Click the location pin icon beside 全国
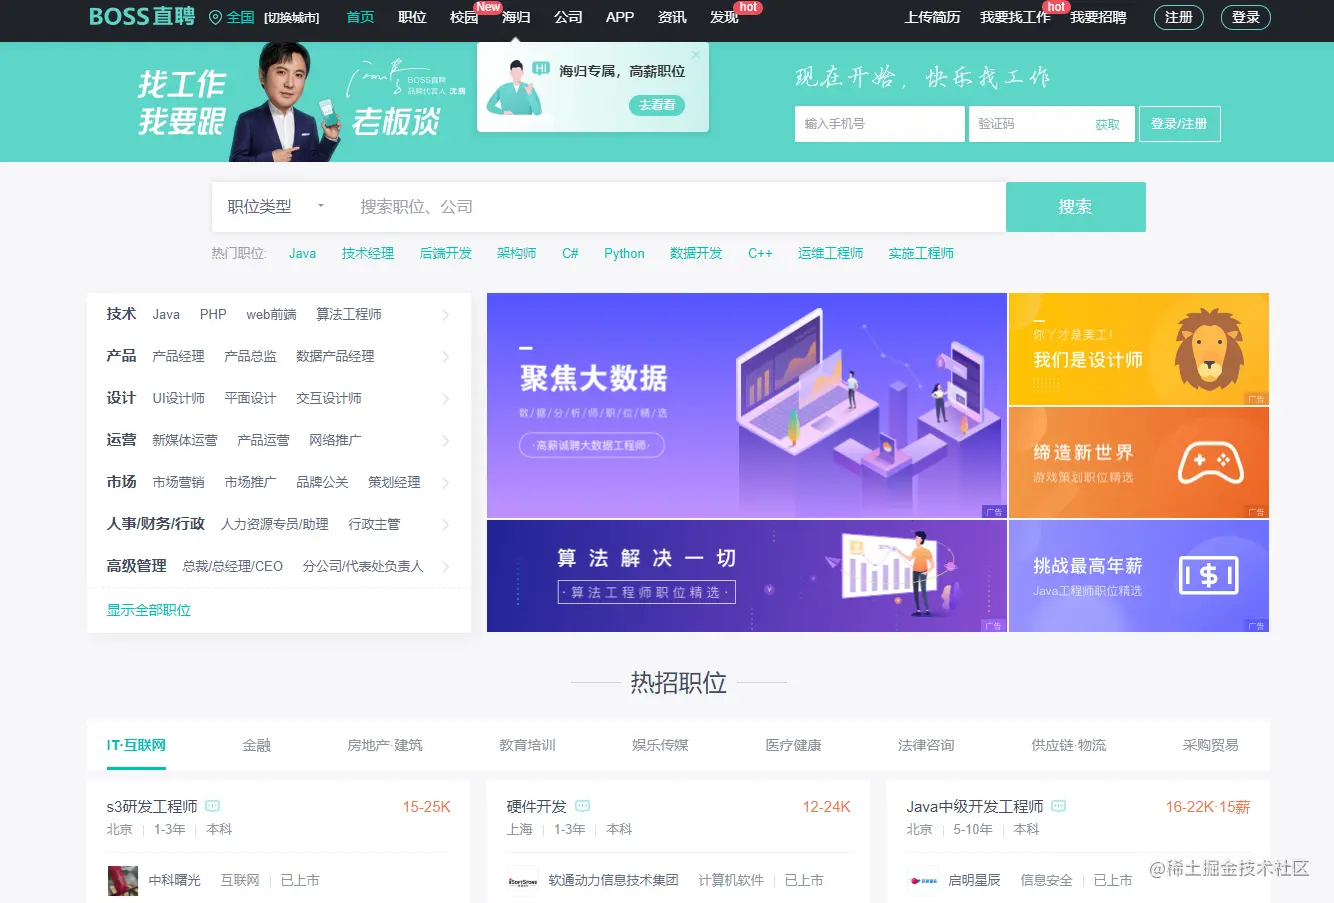This screenshot has width=1334, height=903. tap(215, 17)
